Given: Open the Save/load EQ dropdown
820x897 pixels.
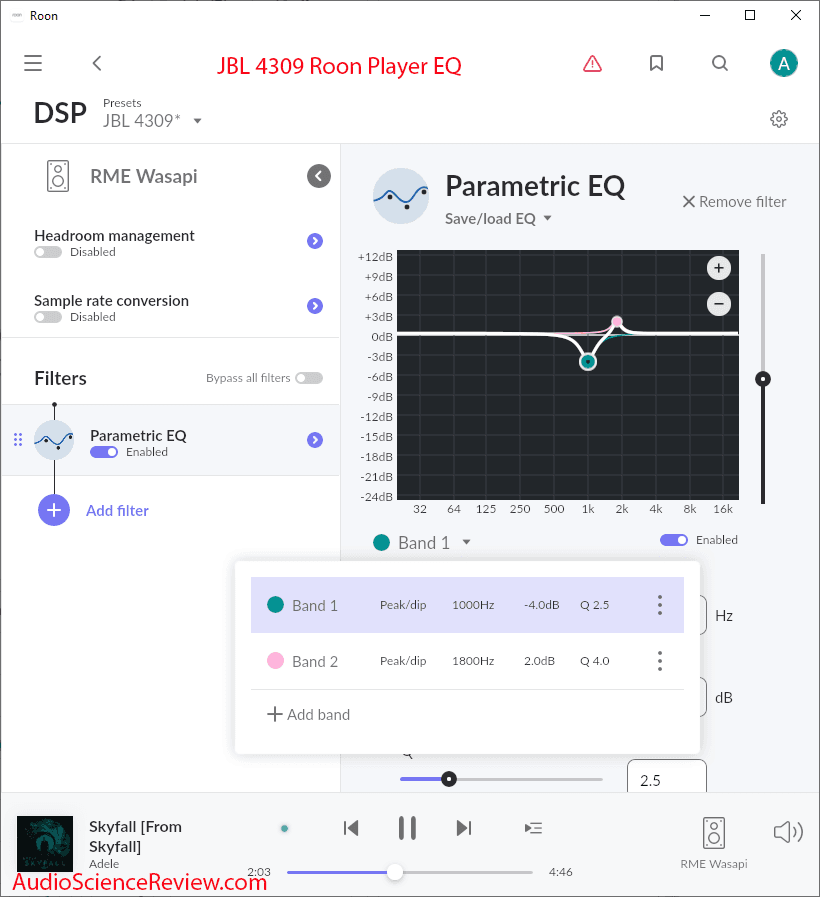Looking at the screenshot, I should 498,219.
